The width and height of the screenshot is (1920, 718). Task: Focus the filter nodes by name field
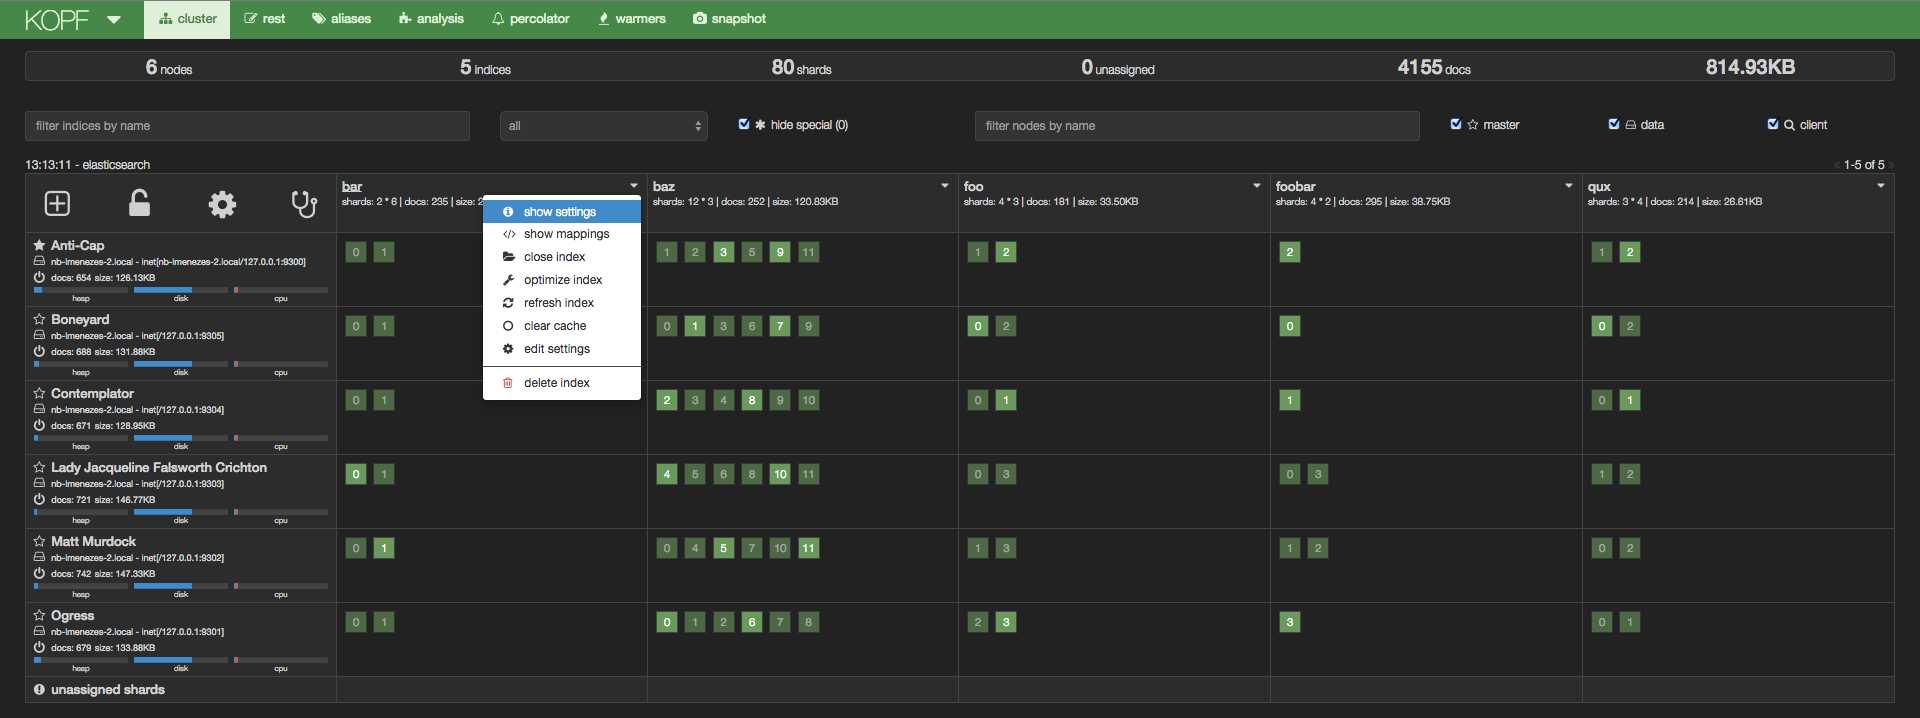pyautogui.click(x=1197, y=126)
